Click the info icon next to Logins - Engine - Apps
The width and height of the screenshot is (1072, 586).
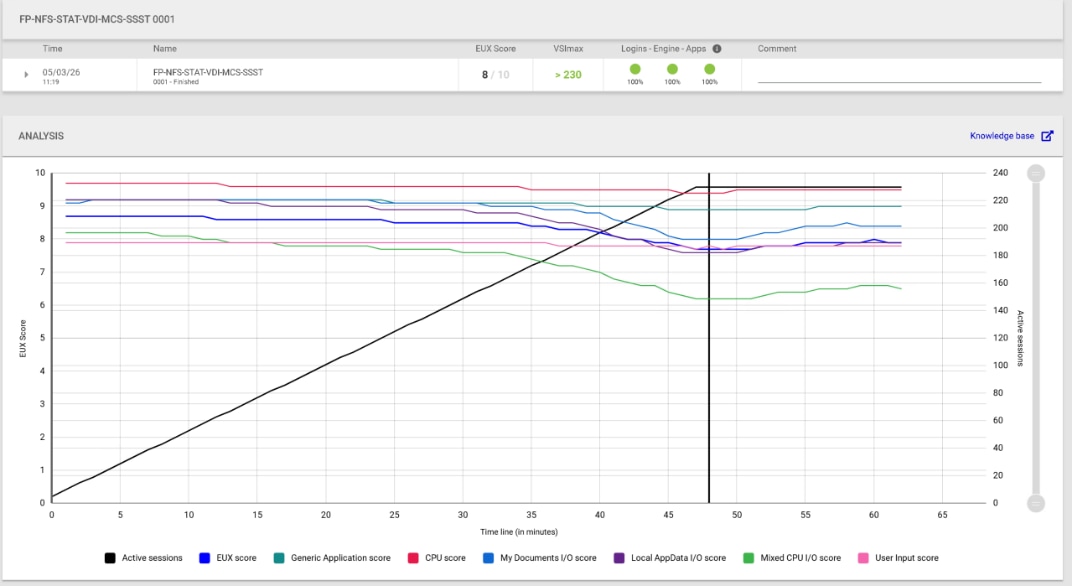[x=716, y=49]
